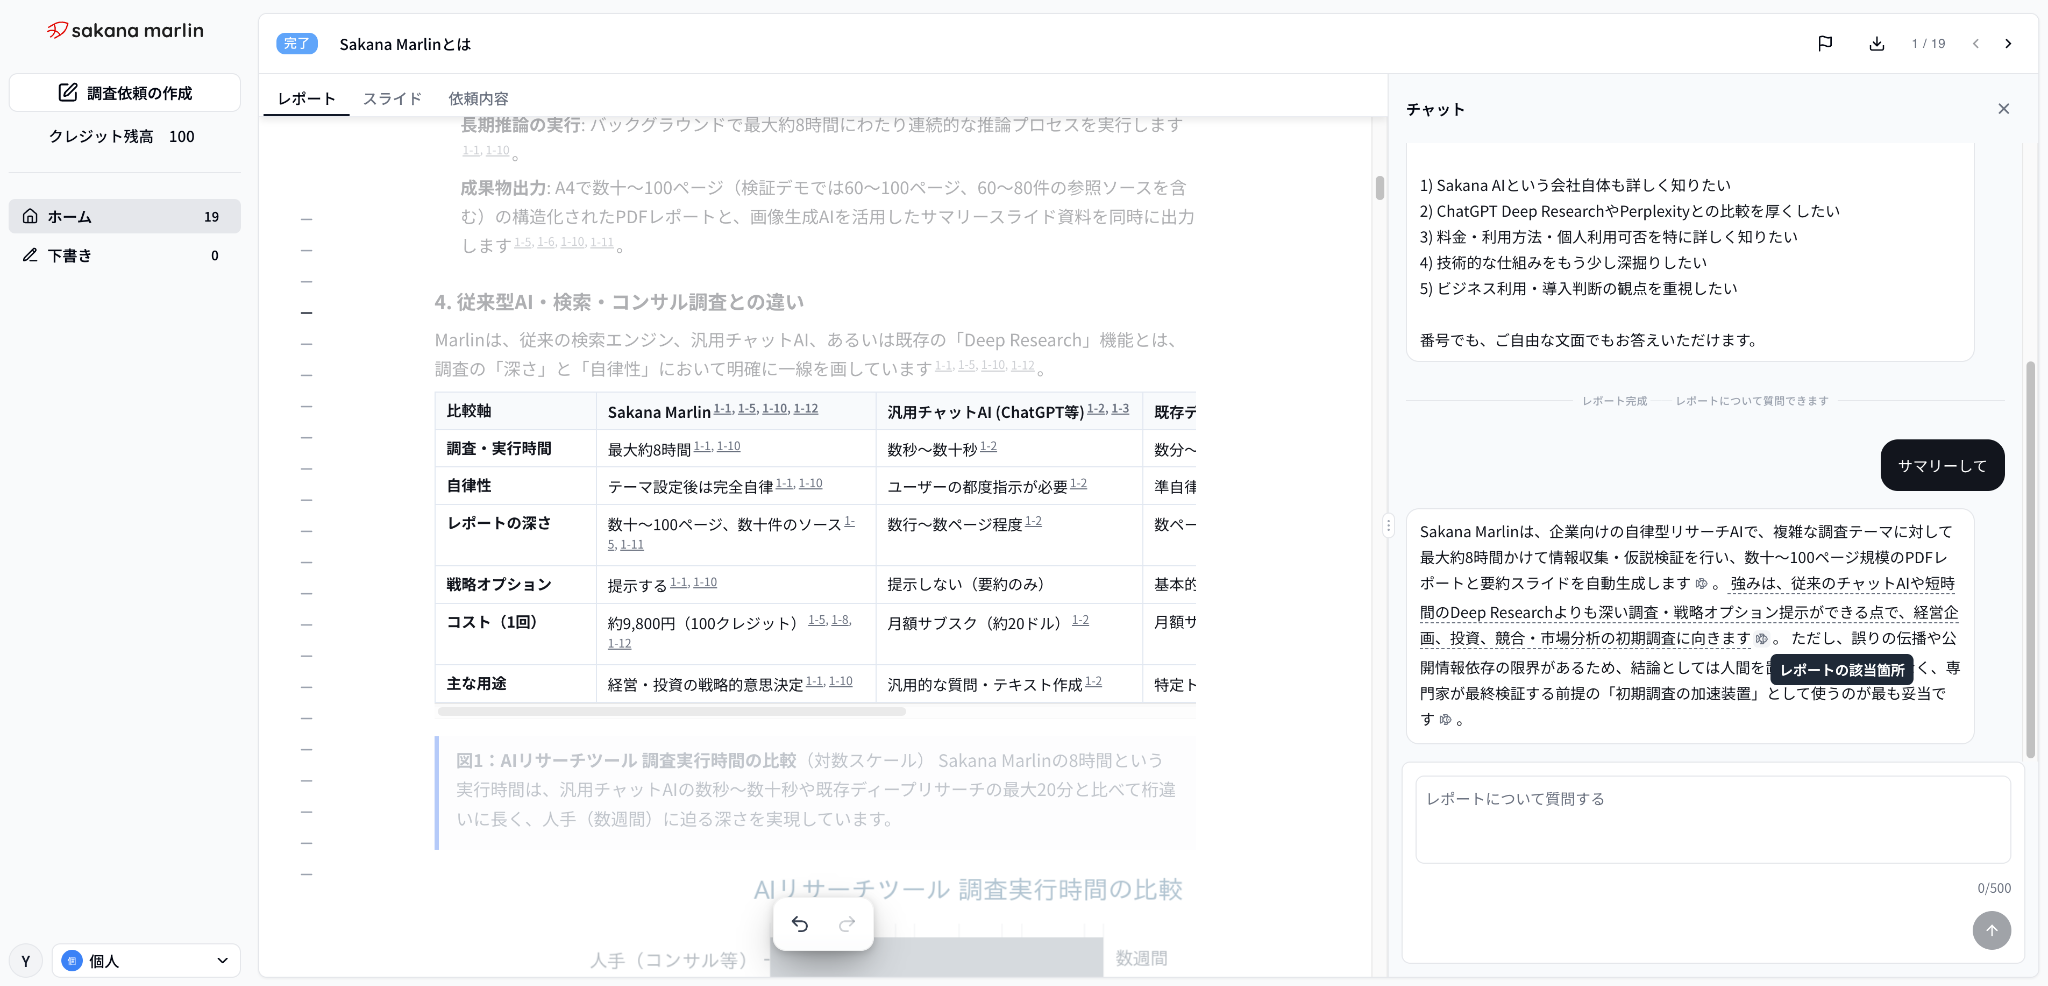Click the chat panel resize handle
This screenshot has height=986, width=2048.
[1388, 525]
